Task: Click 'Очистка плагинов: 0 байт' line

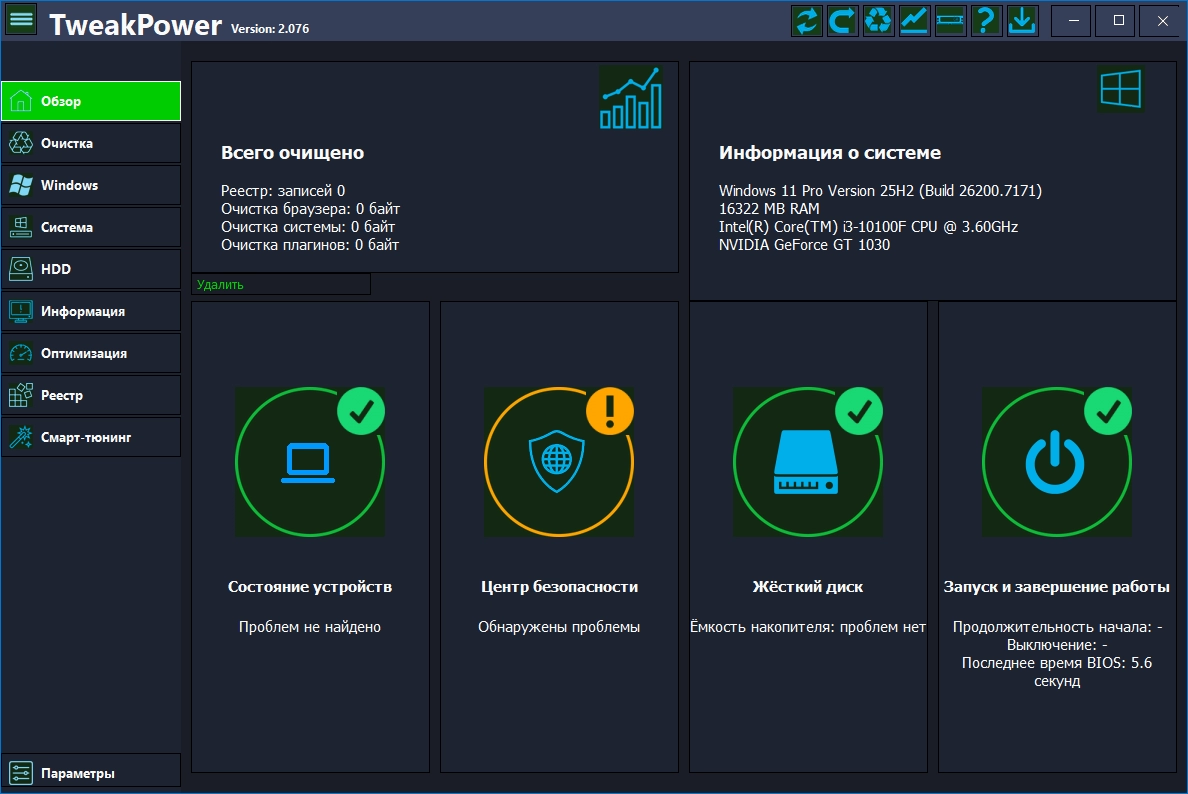Action: 309,245
